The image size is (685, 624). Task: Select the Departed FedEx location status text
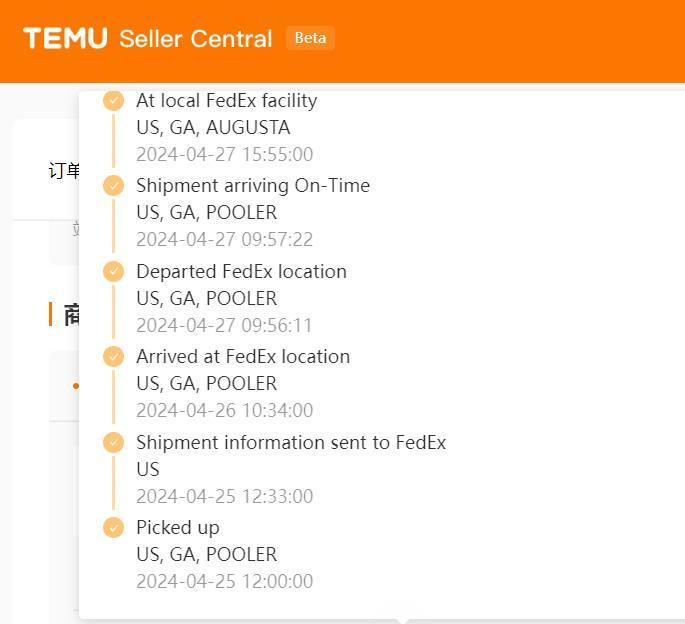point(242,271)
